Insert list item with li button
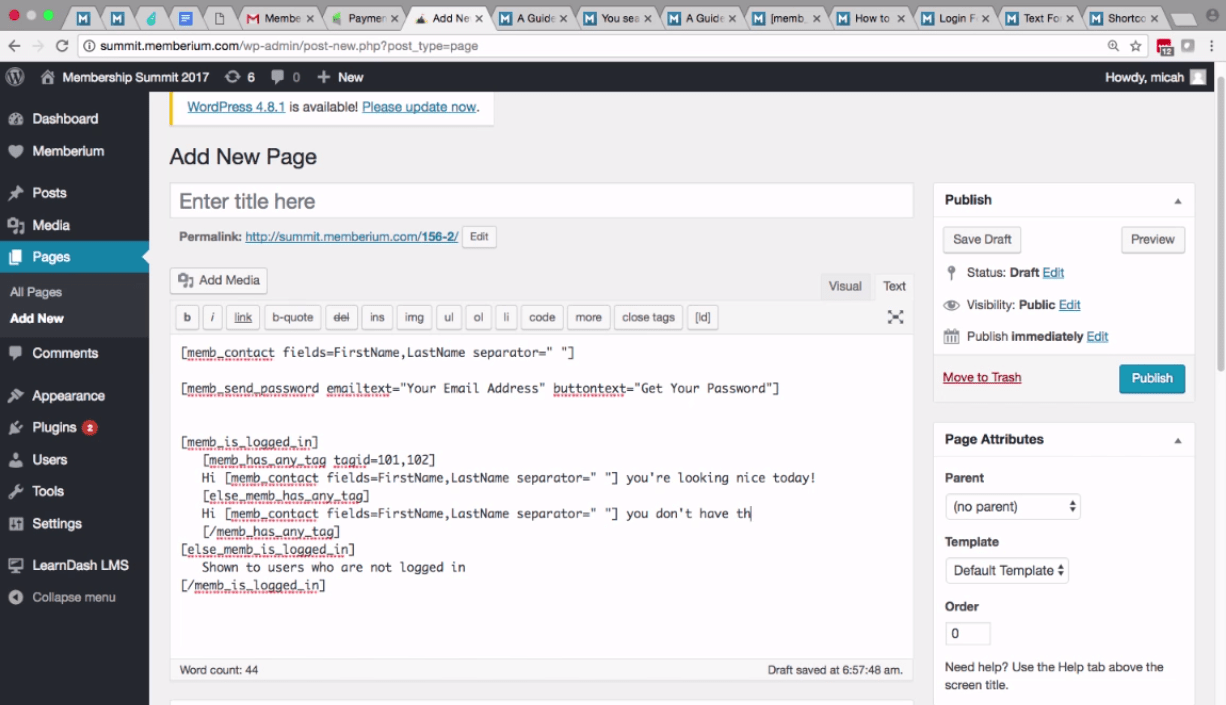This screenshot has height=705, width=1226. pos(507,317)
